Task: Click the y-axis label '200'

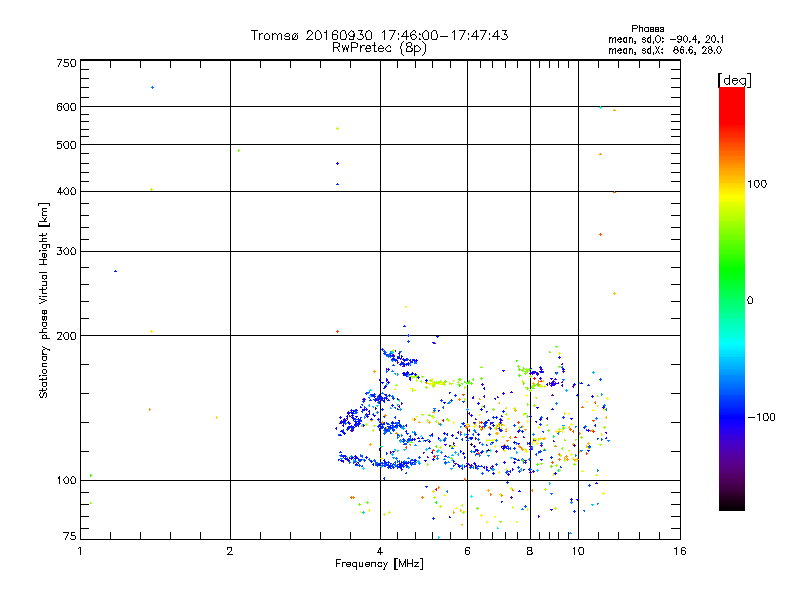Action: [x=66, y=336]
